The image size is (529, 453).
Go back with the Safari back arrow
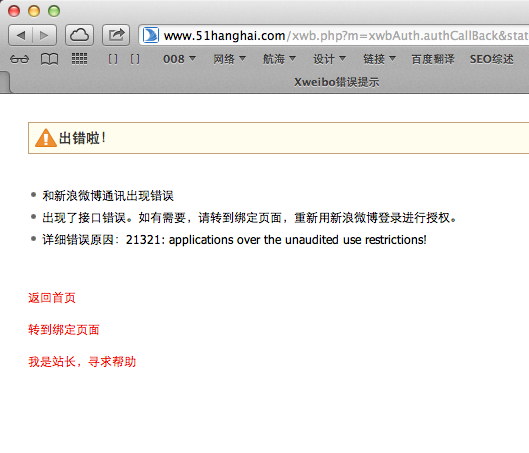tap(21, 35)
